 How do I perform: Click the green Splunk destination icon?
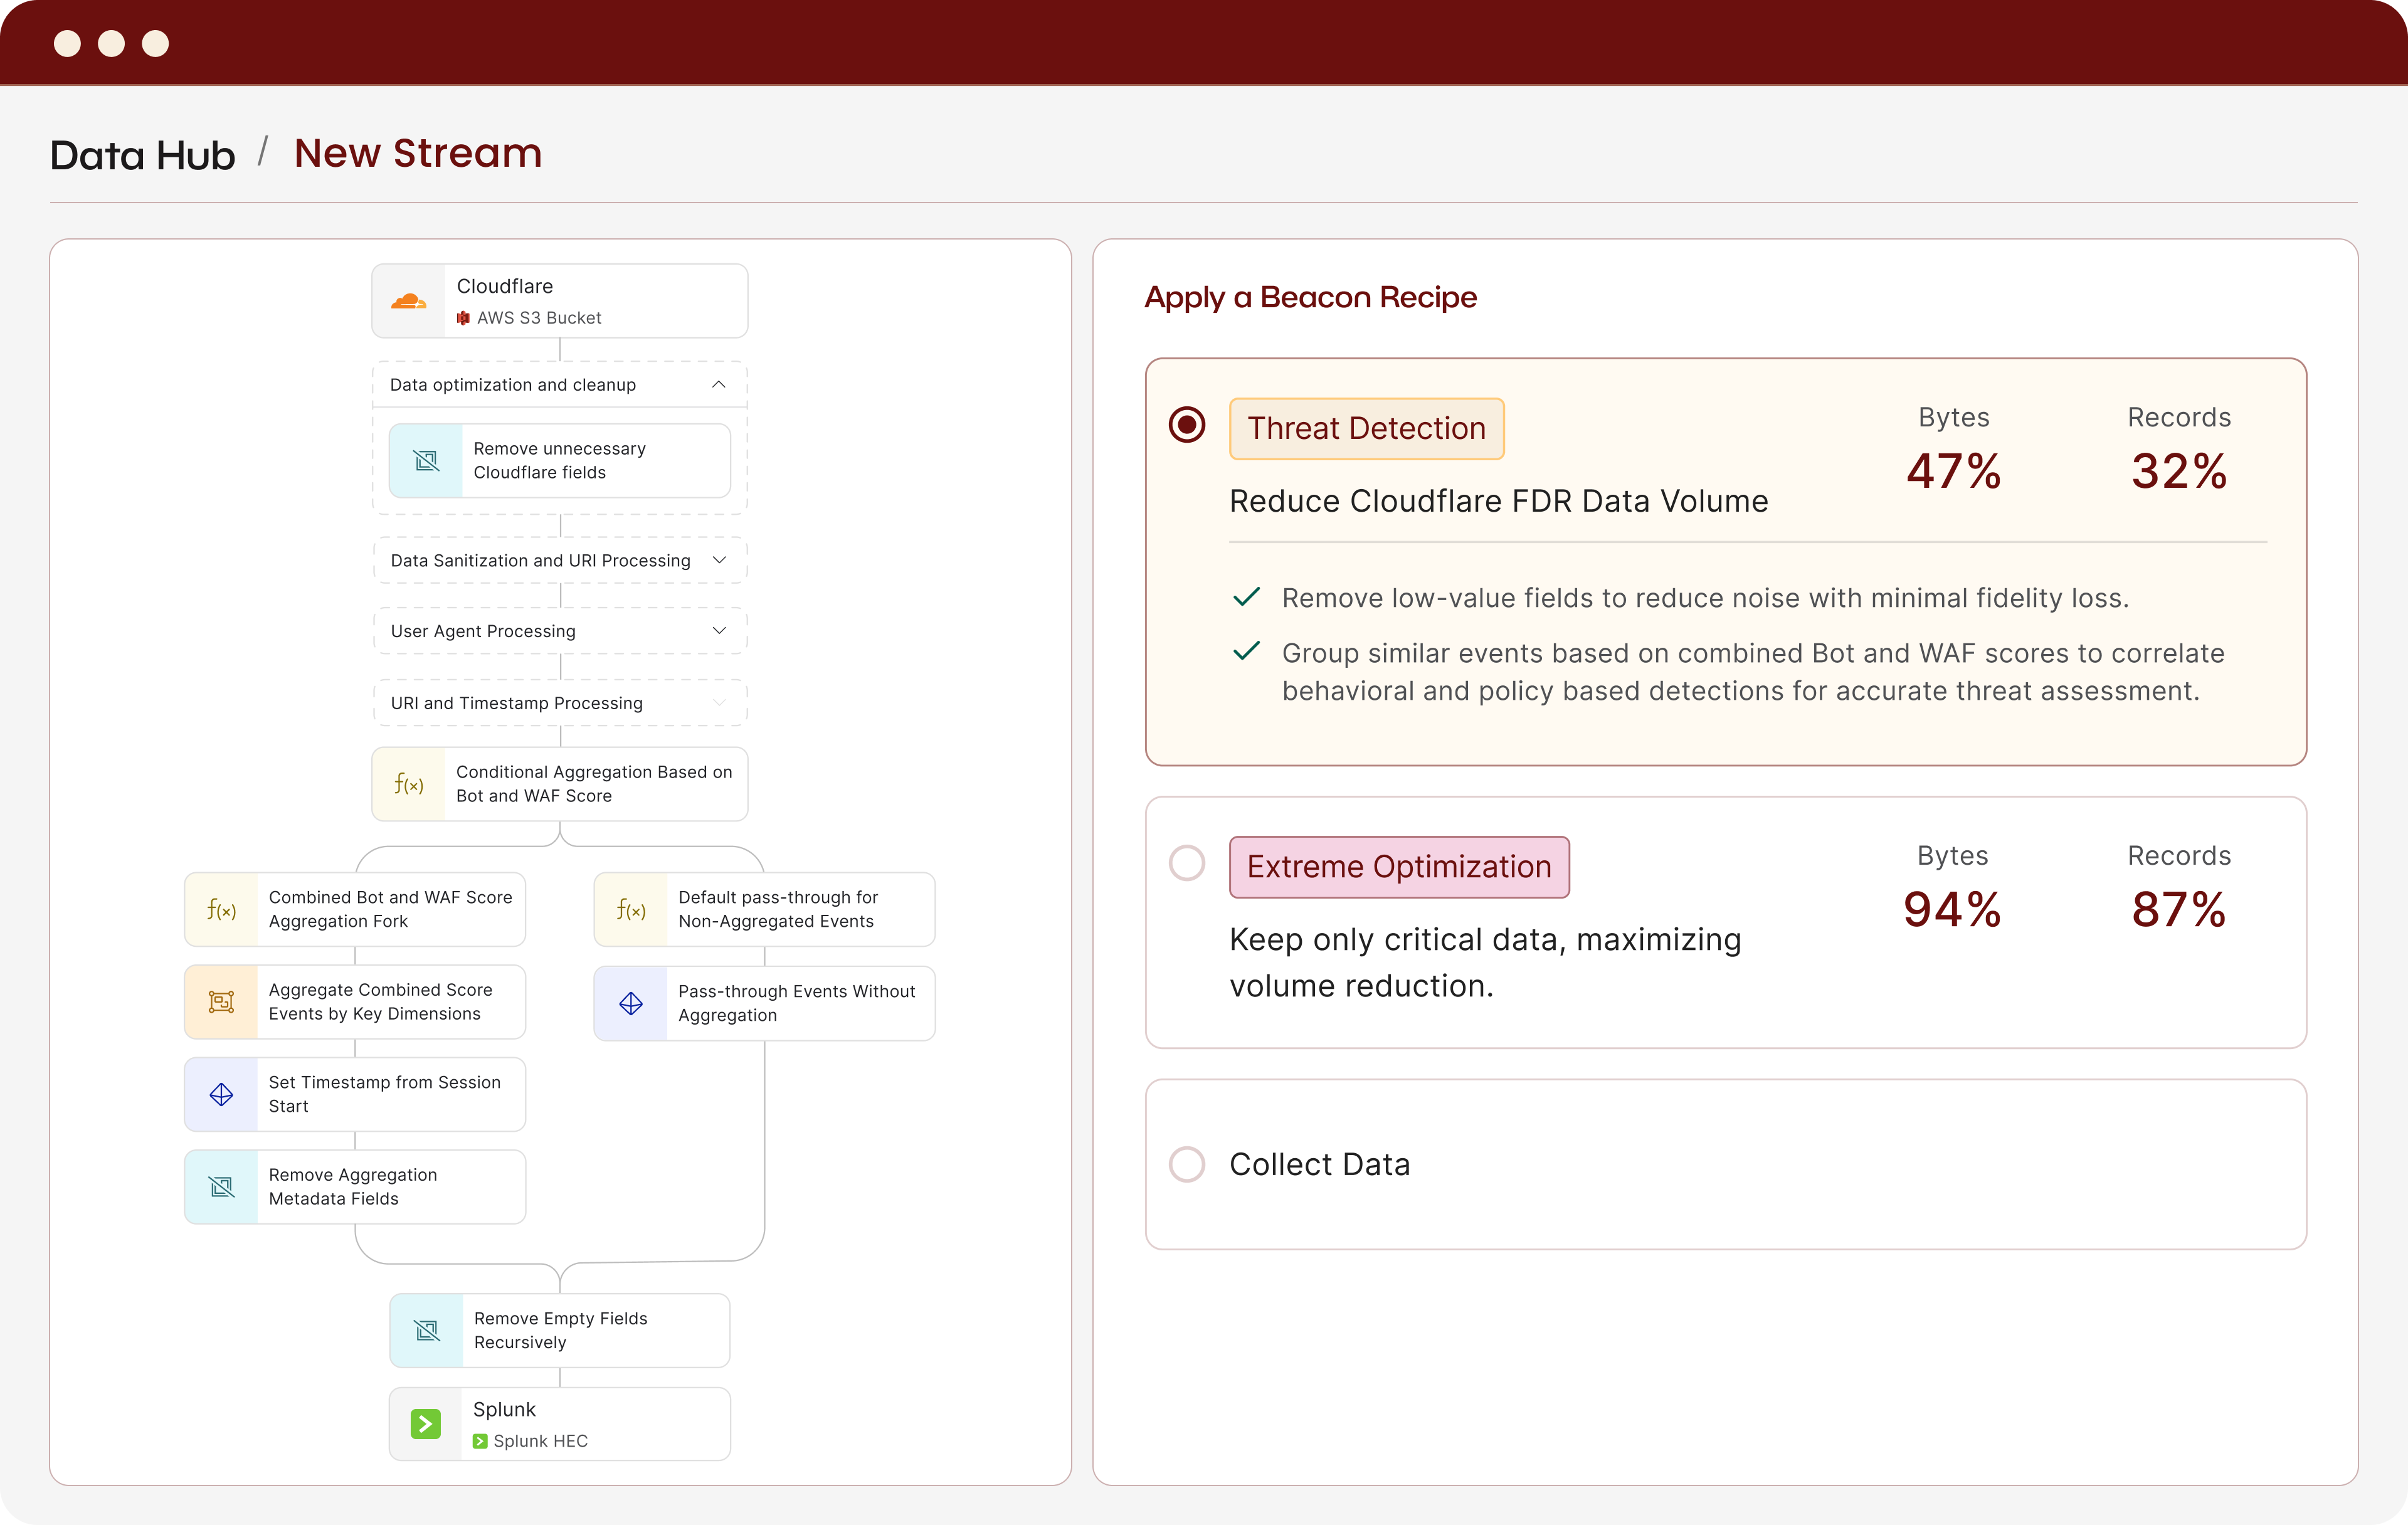pos(425,1424)
